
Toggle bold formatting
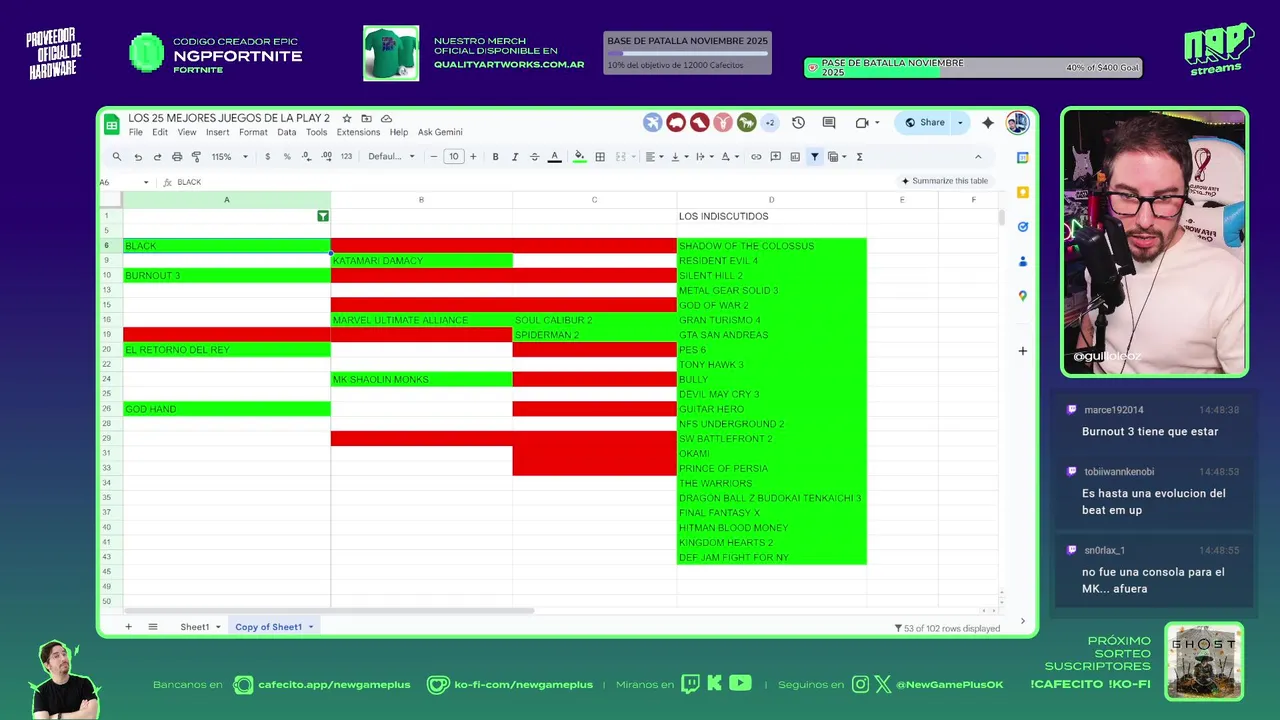point(495,157)
